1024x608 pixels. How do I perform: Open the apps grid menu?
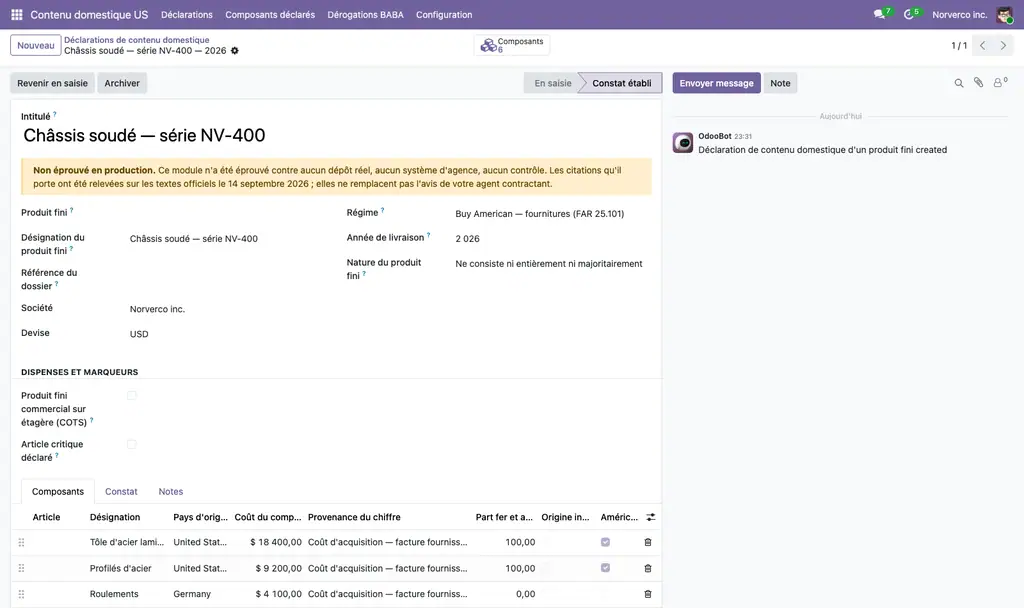17,14
